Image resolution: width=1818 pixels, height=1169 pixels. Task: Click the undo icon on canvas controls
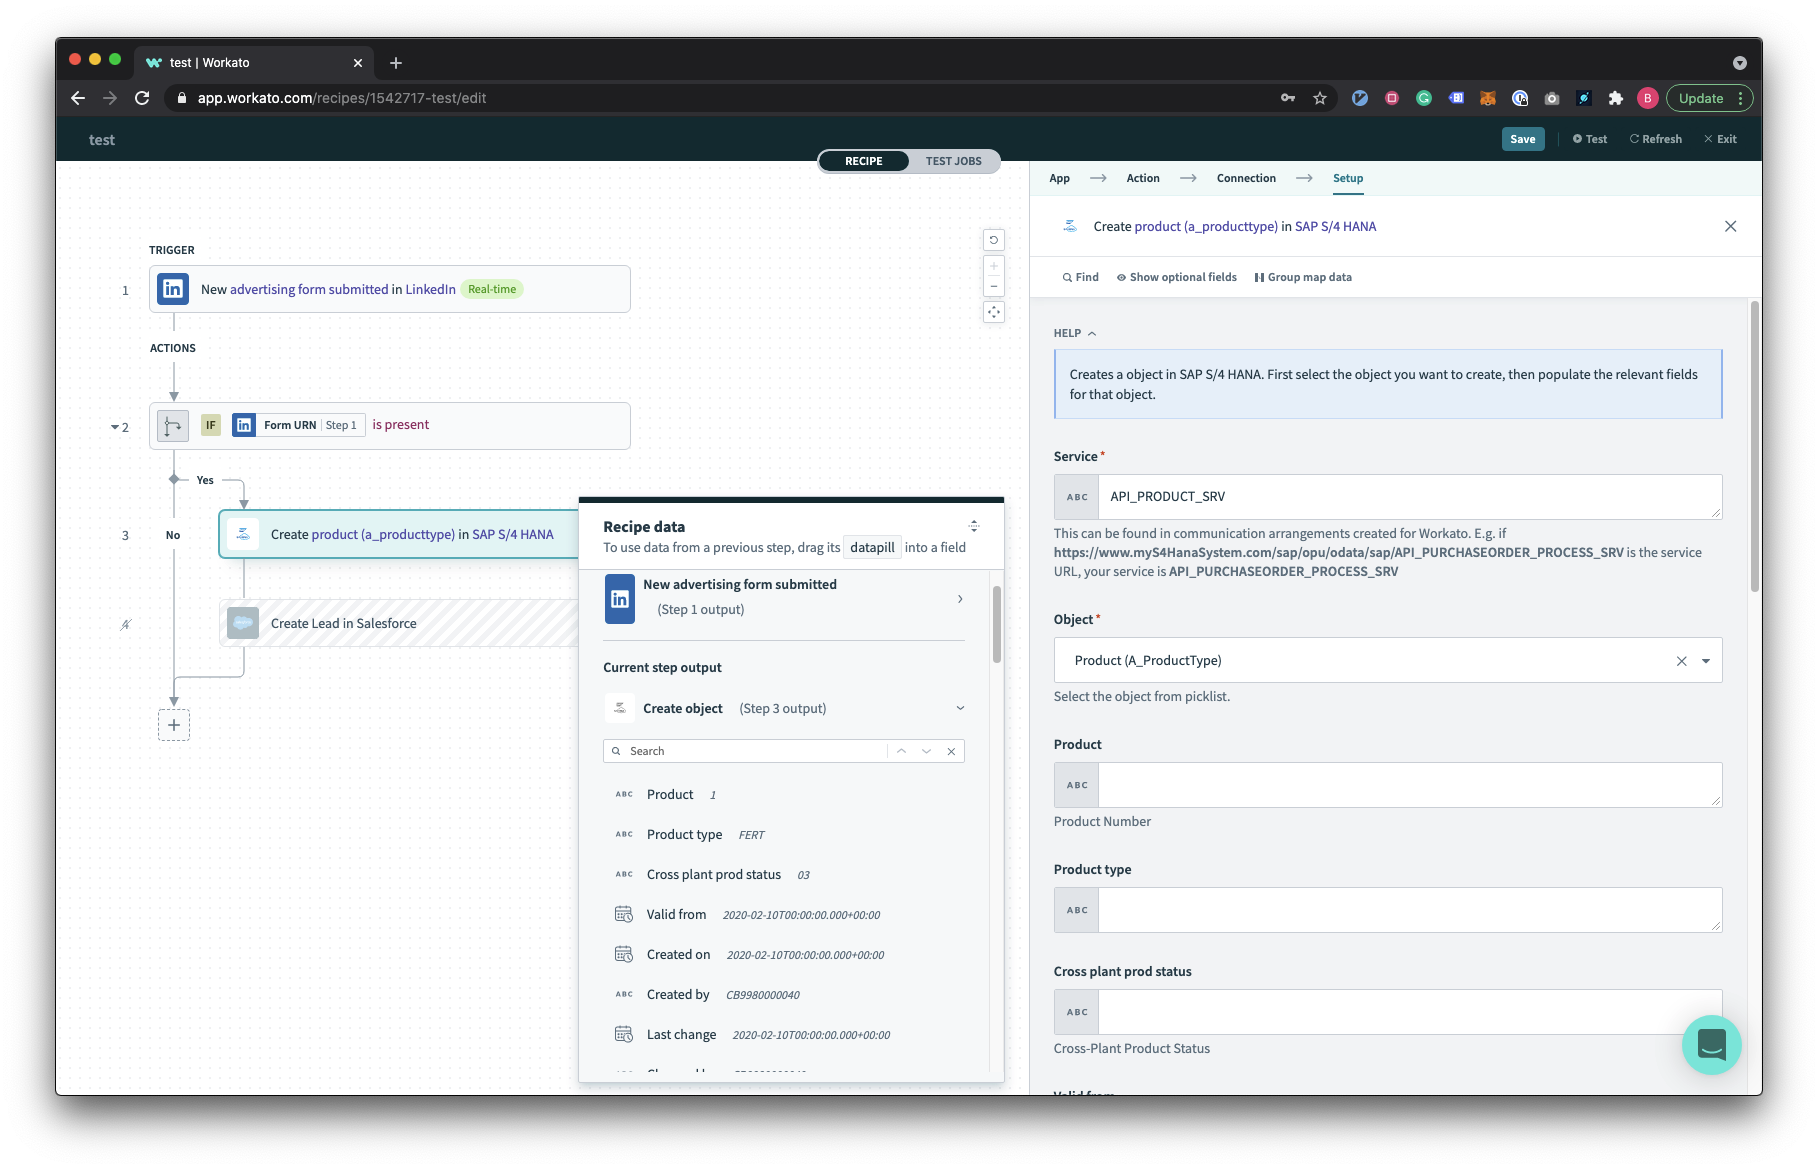(x=993, y=240)
